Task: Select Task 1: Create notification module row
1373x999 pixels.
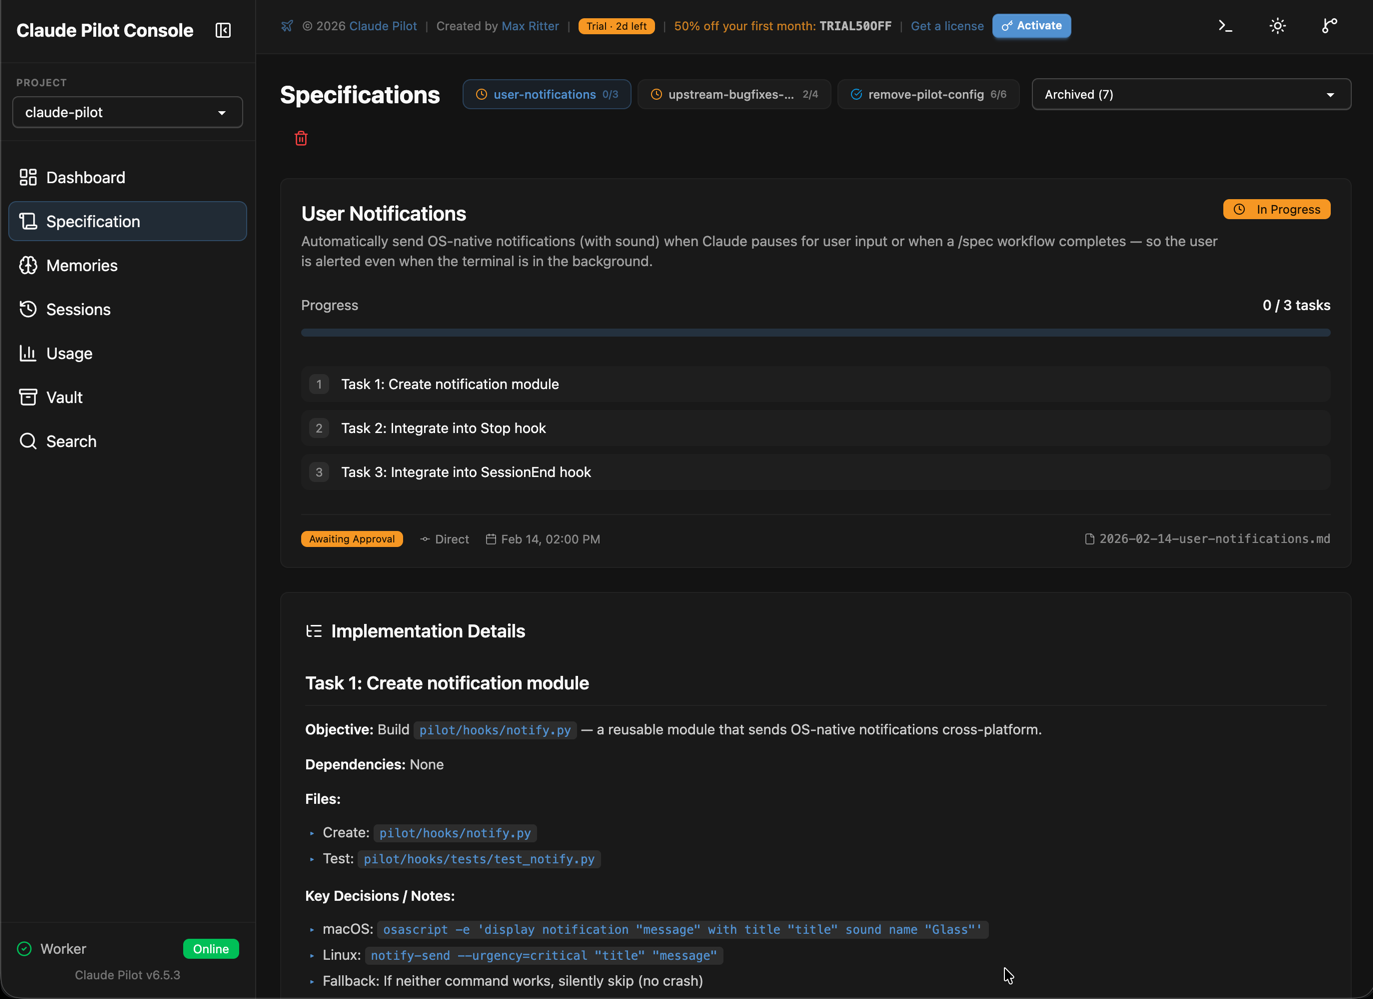Action: coord(816,384)
